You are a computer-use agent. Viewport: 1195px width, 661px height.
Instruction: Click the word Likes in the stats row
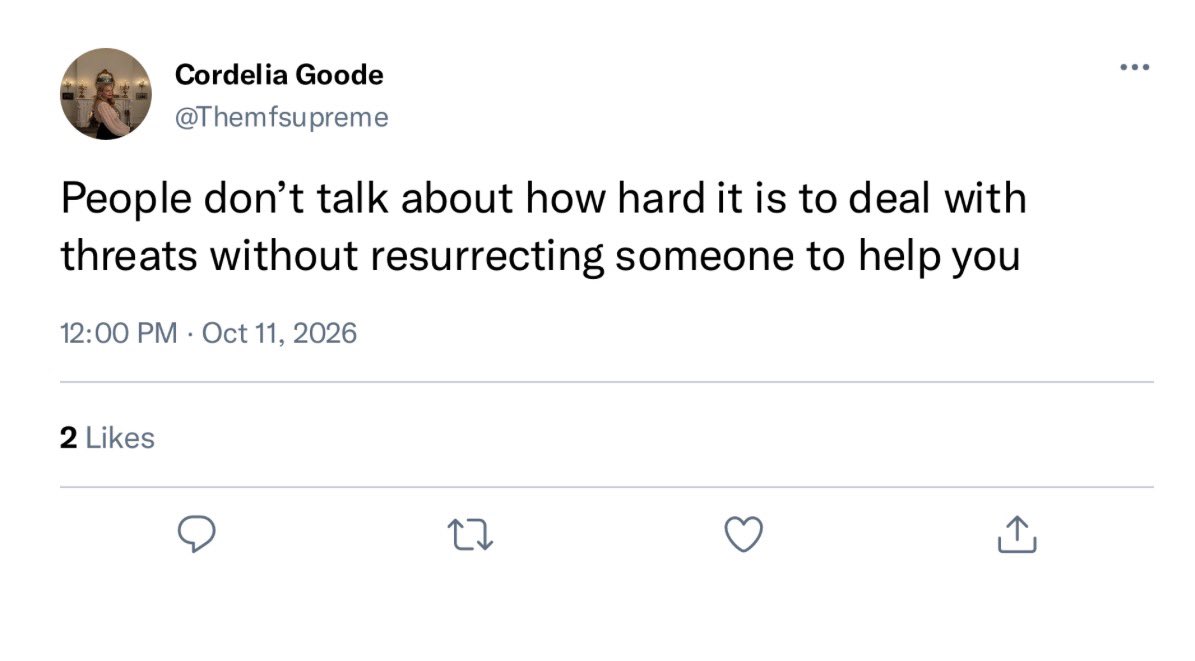(x=120, y=438)
